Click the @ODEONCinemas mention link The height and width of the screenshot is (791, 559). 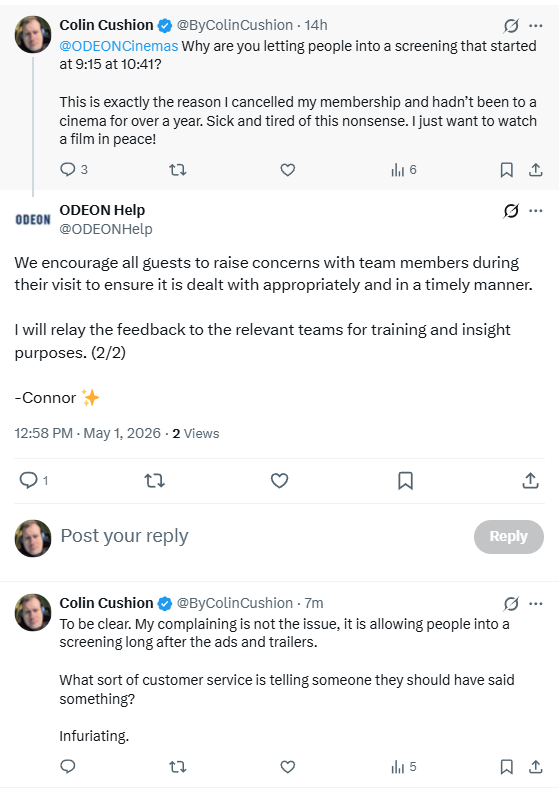(119, 46)
